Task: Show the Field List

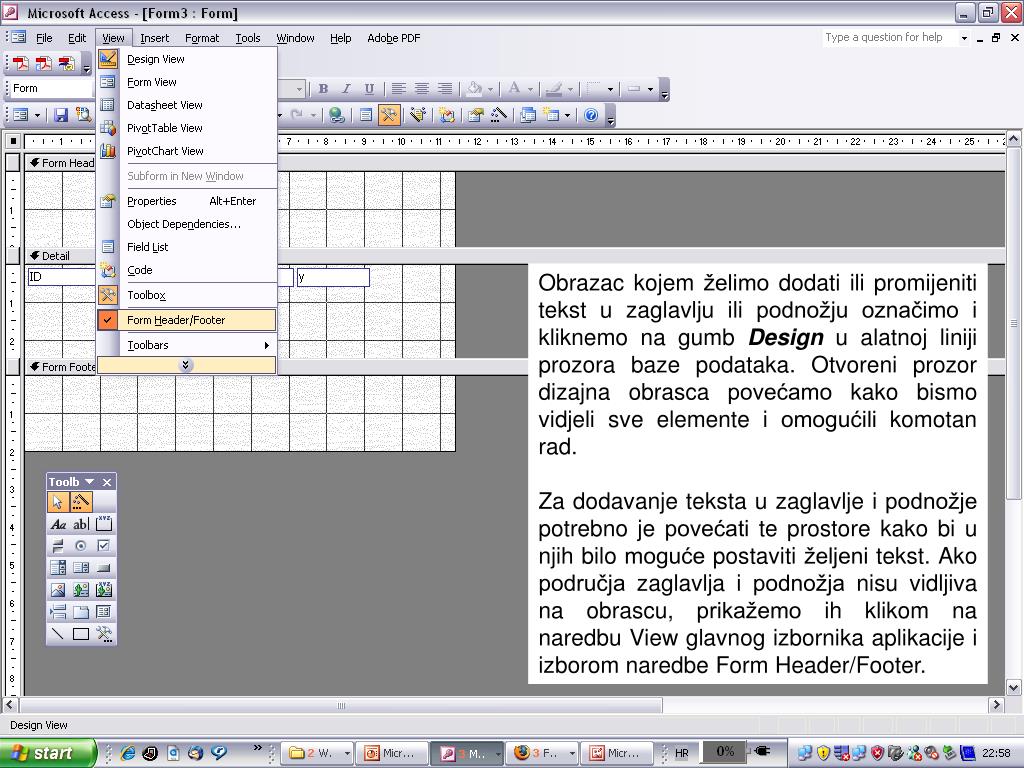Action: (x=187, y=247)
